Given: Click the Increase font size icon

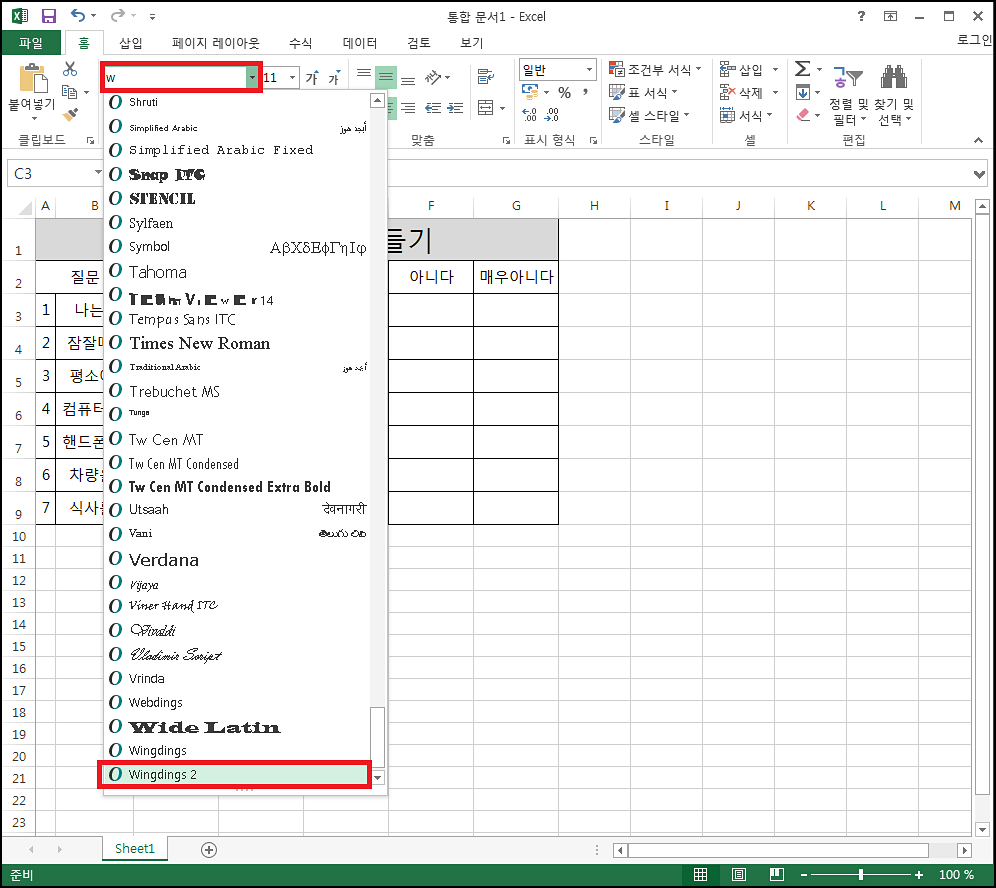Looking at the screenshot, I should tap(312, 77).
